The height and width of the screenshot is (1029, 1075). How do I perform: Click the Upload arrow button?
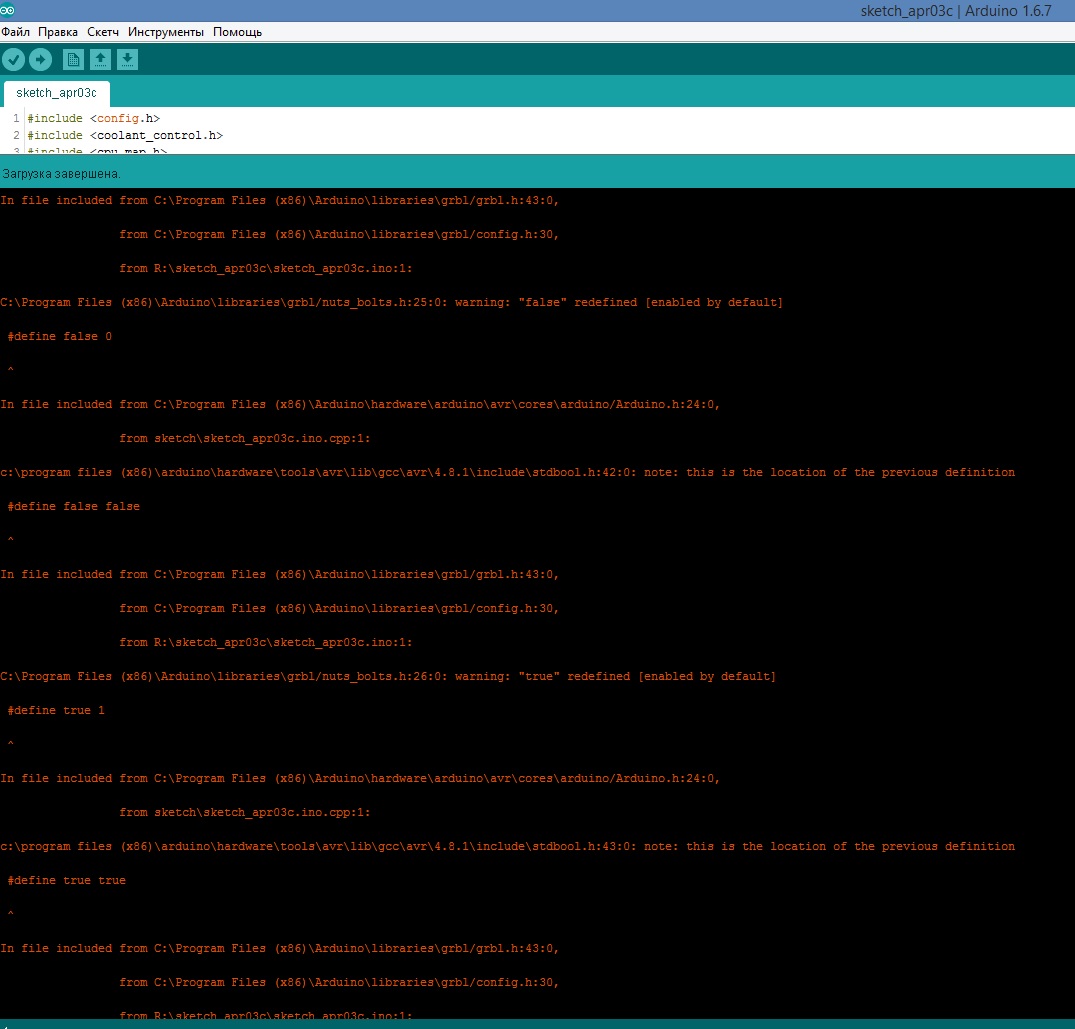40,60
